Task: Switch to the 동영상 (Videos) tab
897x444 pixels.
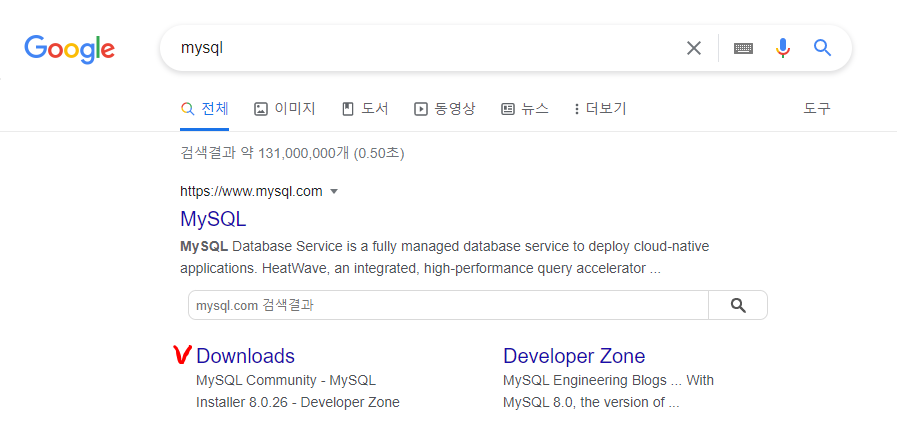Action: tap(444, 109)
